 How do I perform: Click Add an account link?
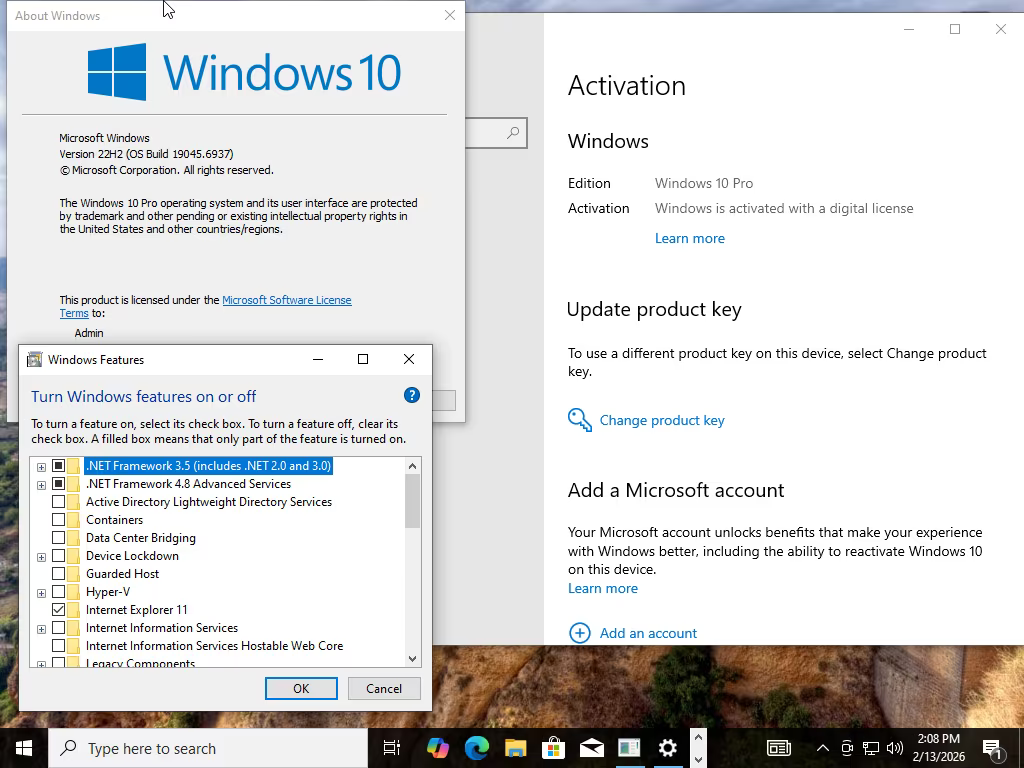pyautogui.click(x=648, y=633)
